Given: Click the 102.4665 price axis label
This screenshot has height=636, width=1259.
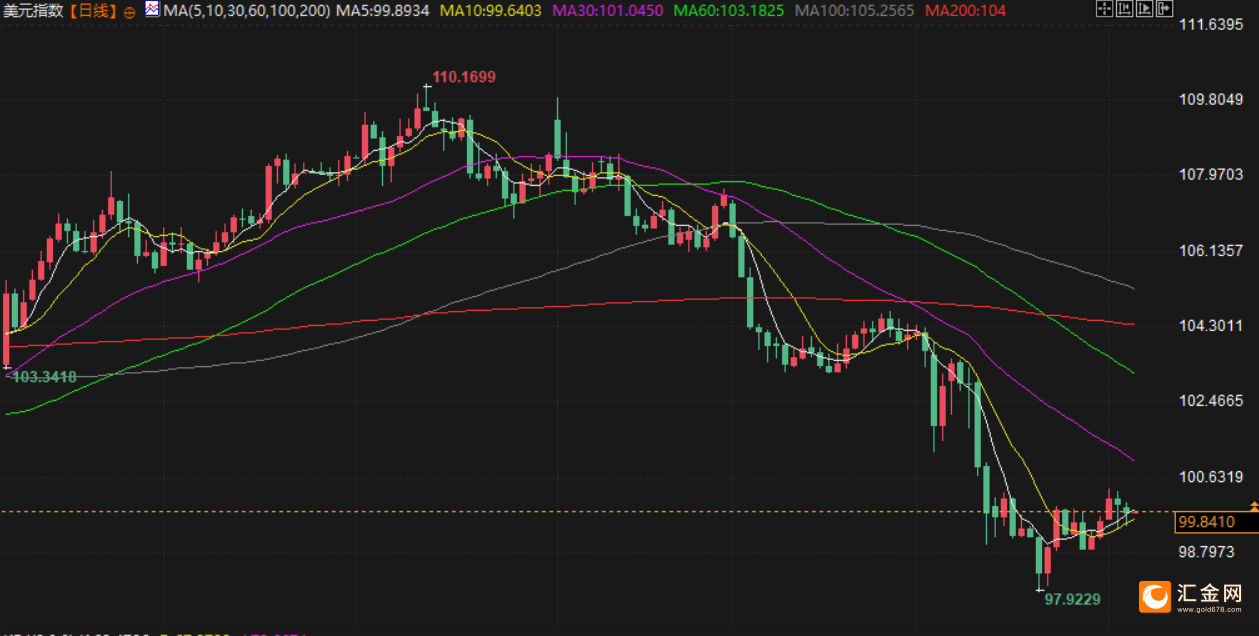Looking at the screenshot, I should (1211, 401).
